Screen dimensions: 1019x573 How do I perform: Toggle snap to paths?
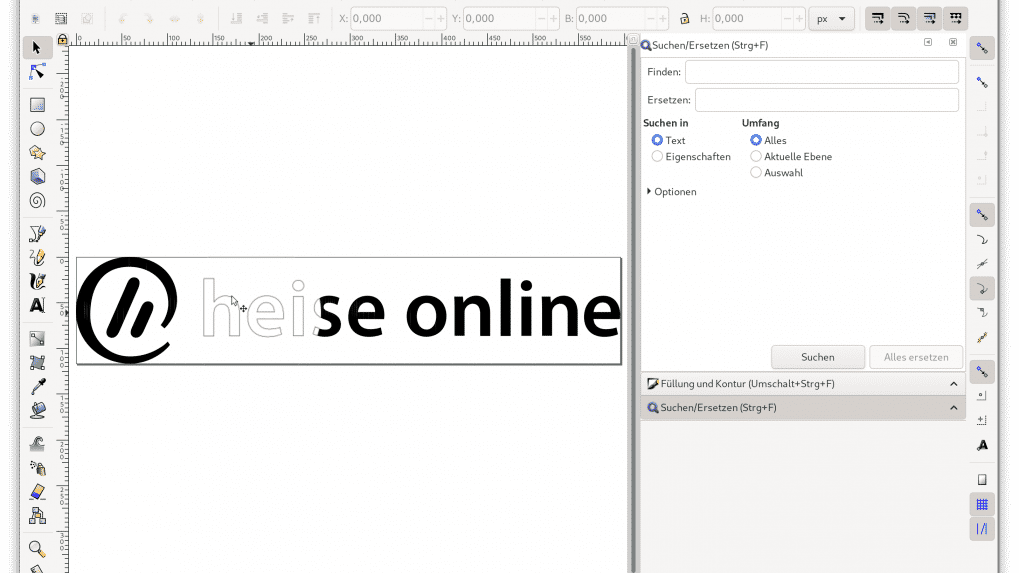click(x=982, y=240)
